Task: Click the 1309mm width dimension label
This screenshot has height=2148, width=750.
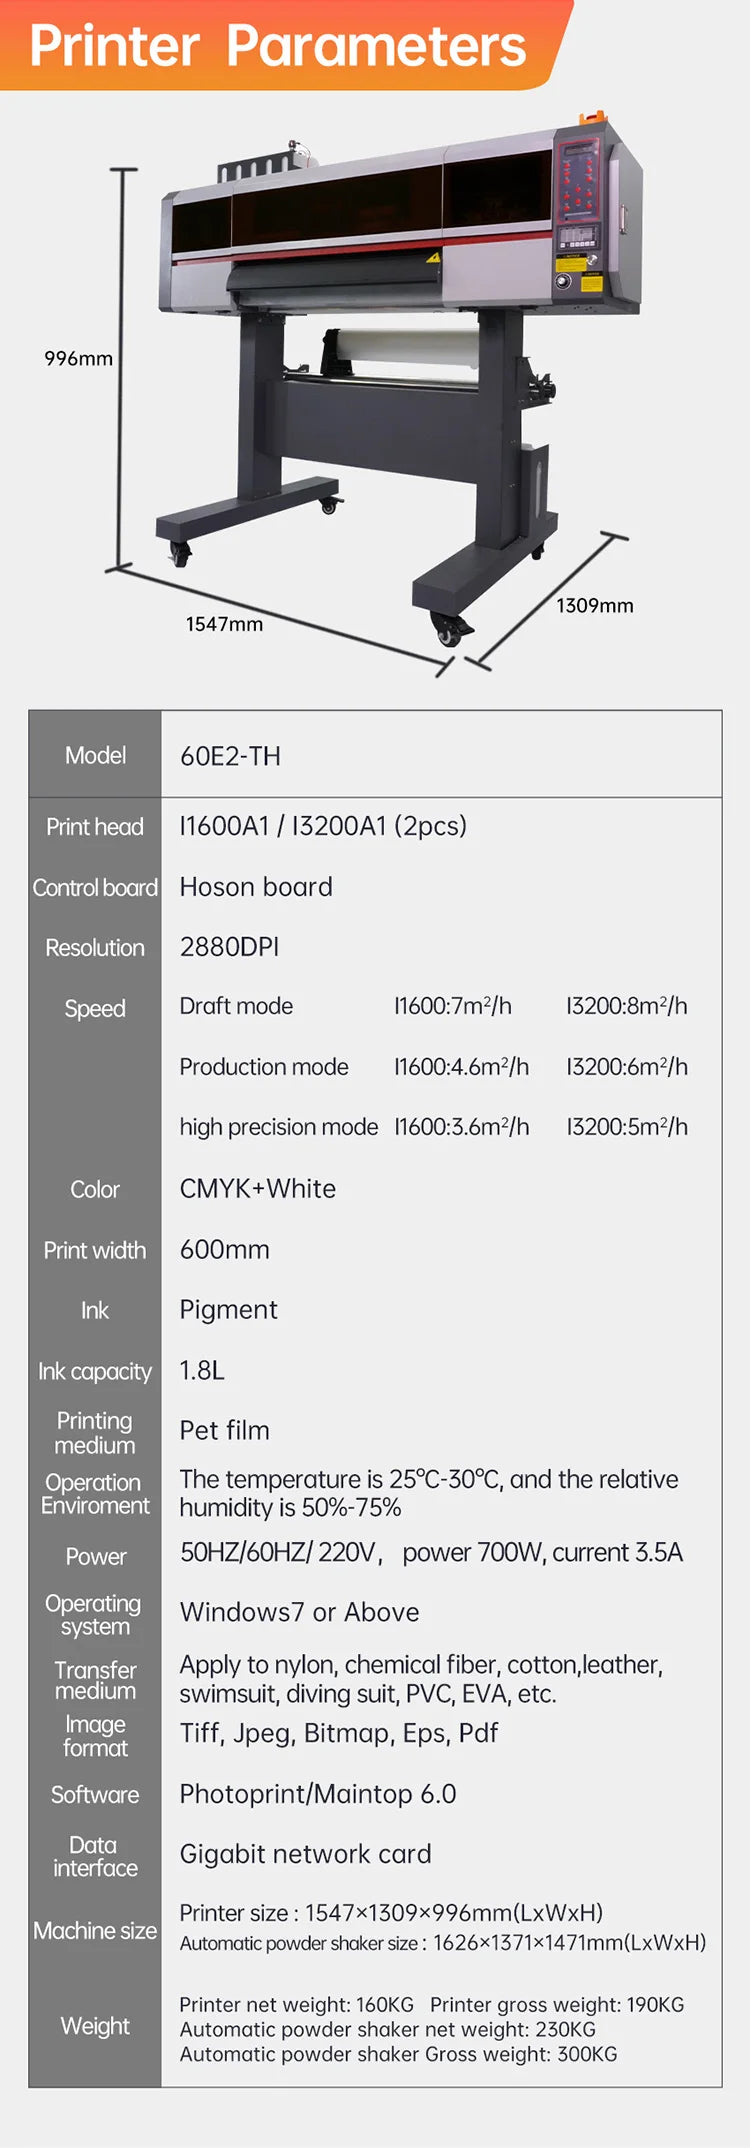Action: click(x=595, y=605)
